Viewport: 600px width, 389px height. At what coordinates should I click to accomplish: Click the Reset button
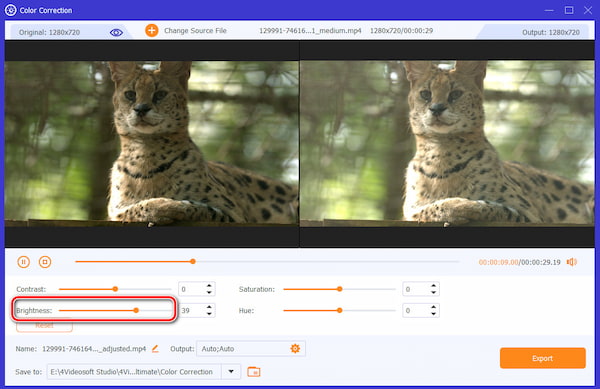[x=44, y=326]
